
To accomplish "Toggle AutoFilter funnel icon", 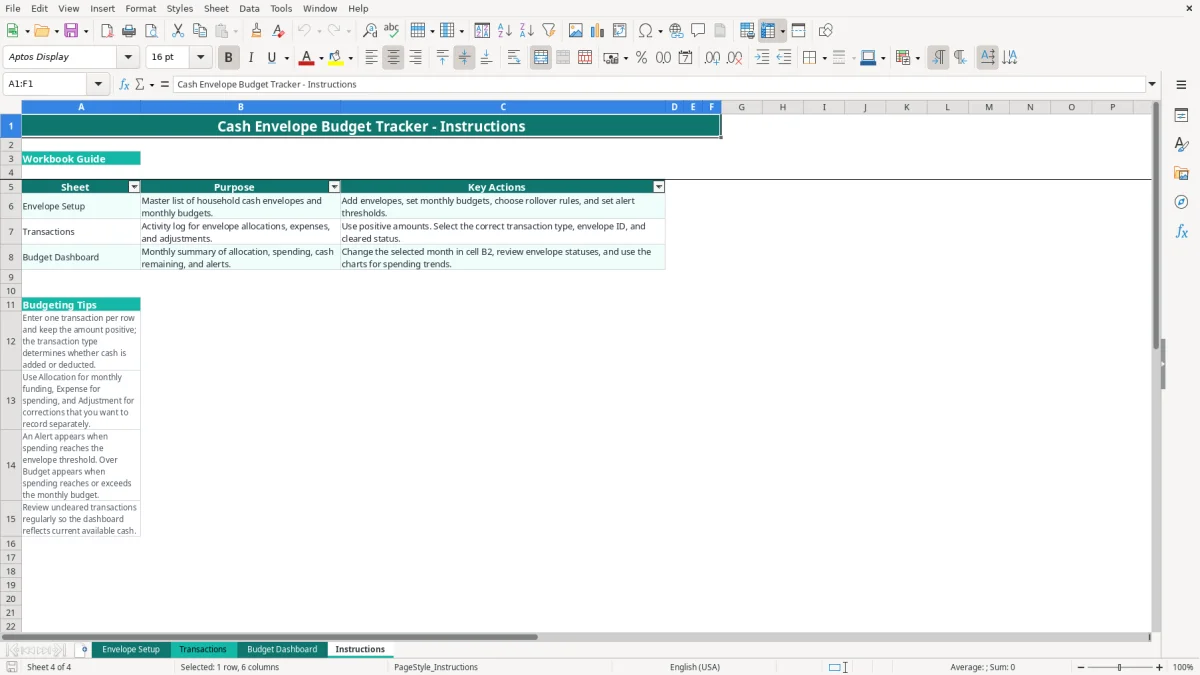I will pos(549,31).
